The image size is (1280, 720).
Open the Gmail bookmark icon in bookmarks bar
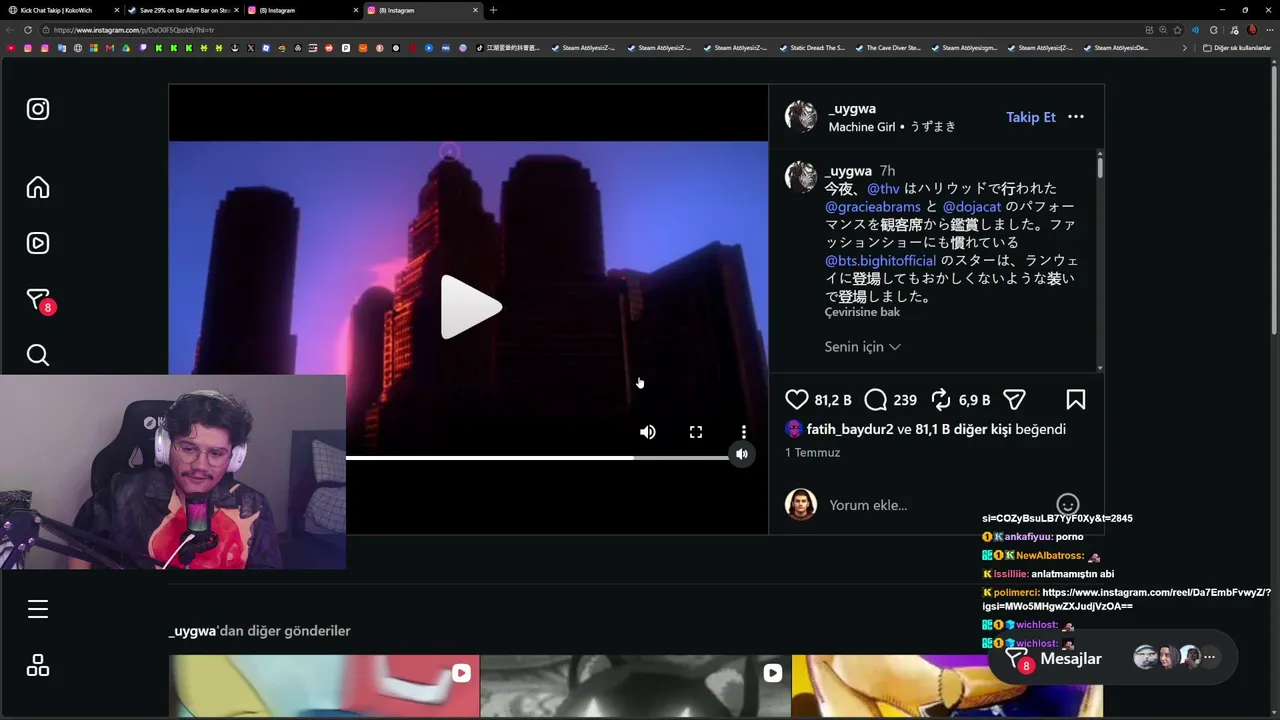(110, 48)
